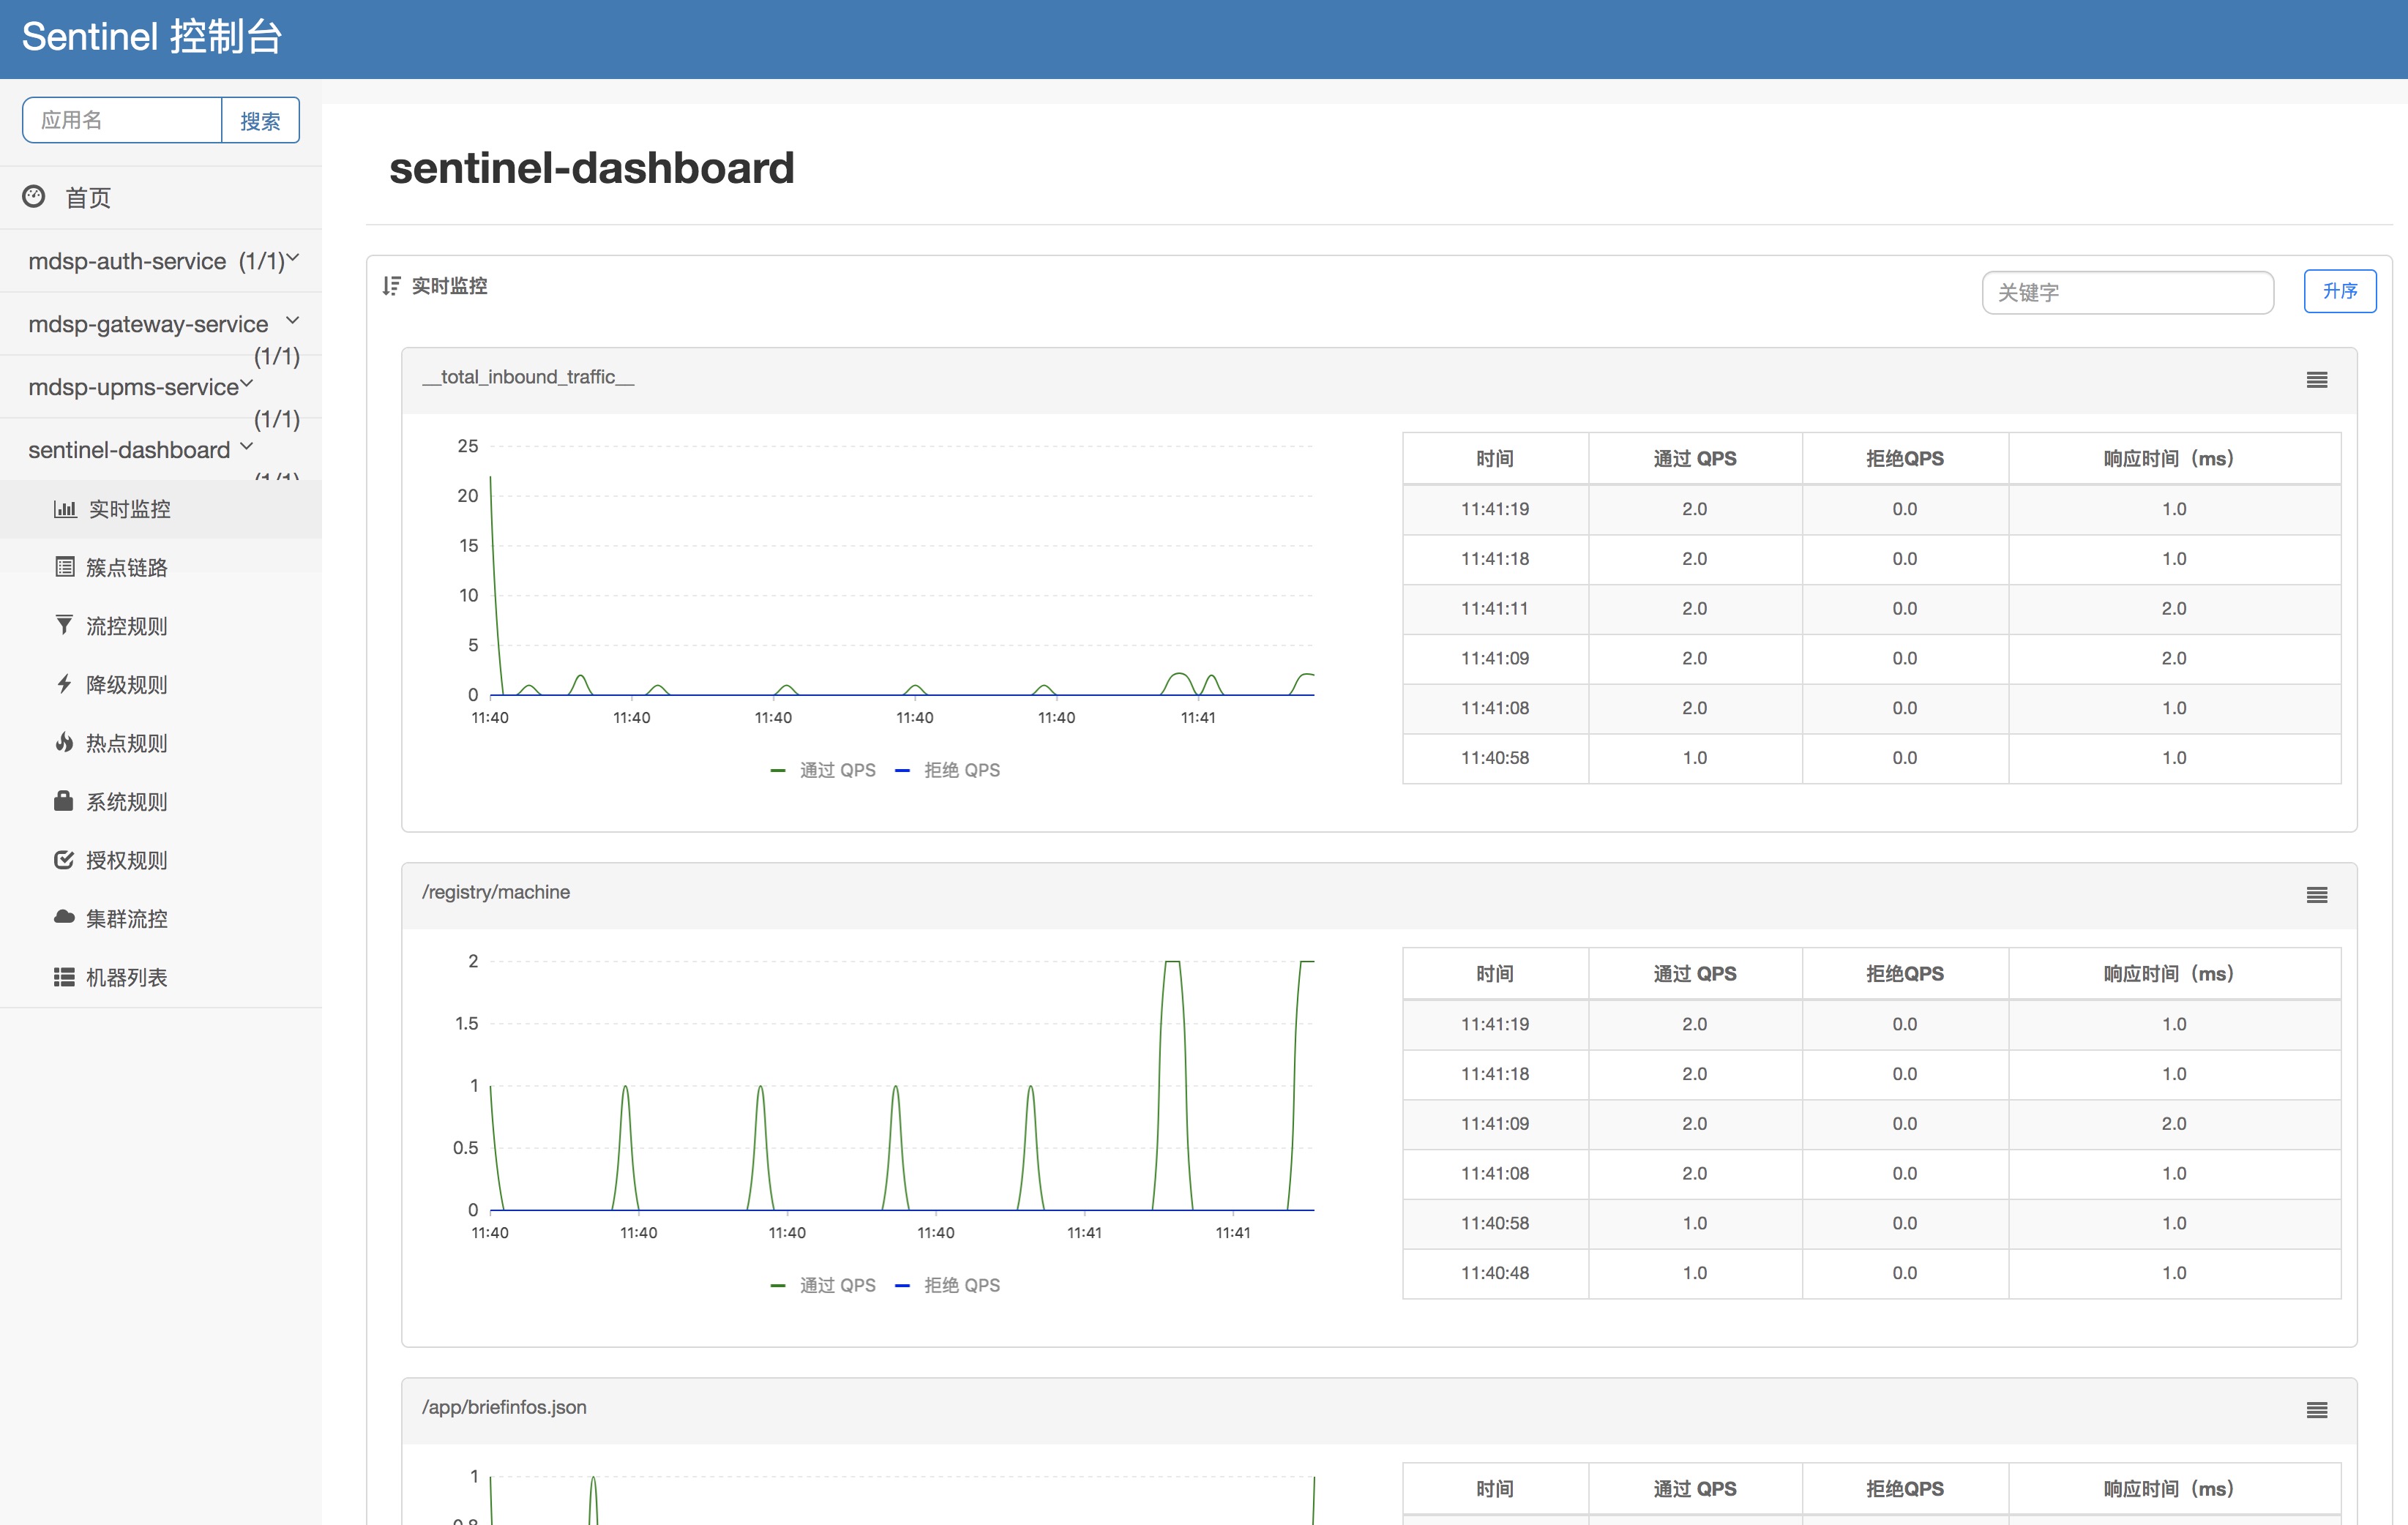Open hamburger menu of /registry/machine panel

2316,895
